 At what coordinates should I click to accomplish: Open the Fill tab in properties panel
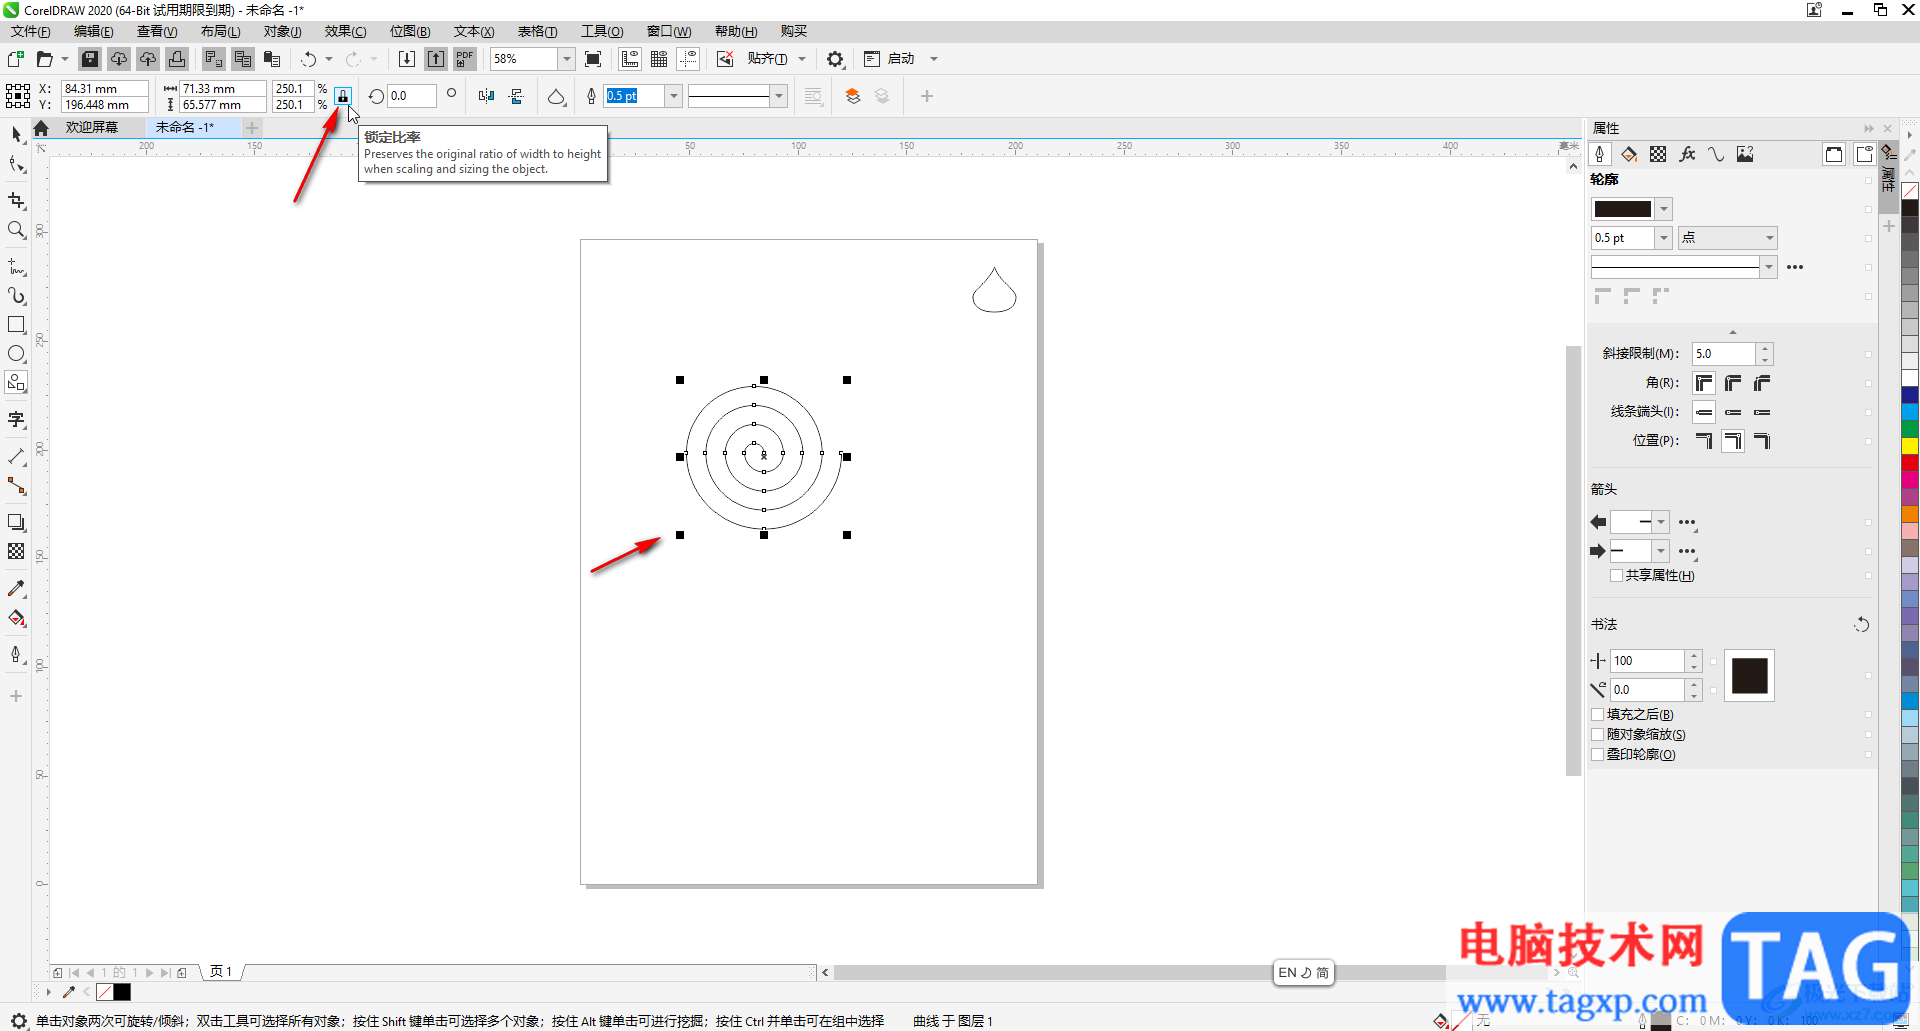click(x=1629, y=154)
